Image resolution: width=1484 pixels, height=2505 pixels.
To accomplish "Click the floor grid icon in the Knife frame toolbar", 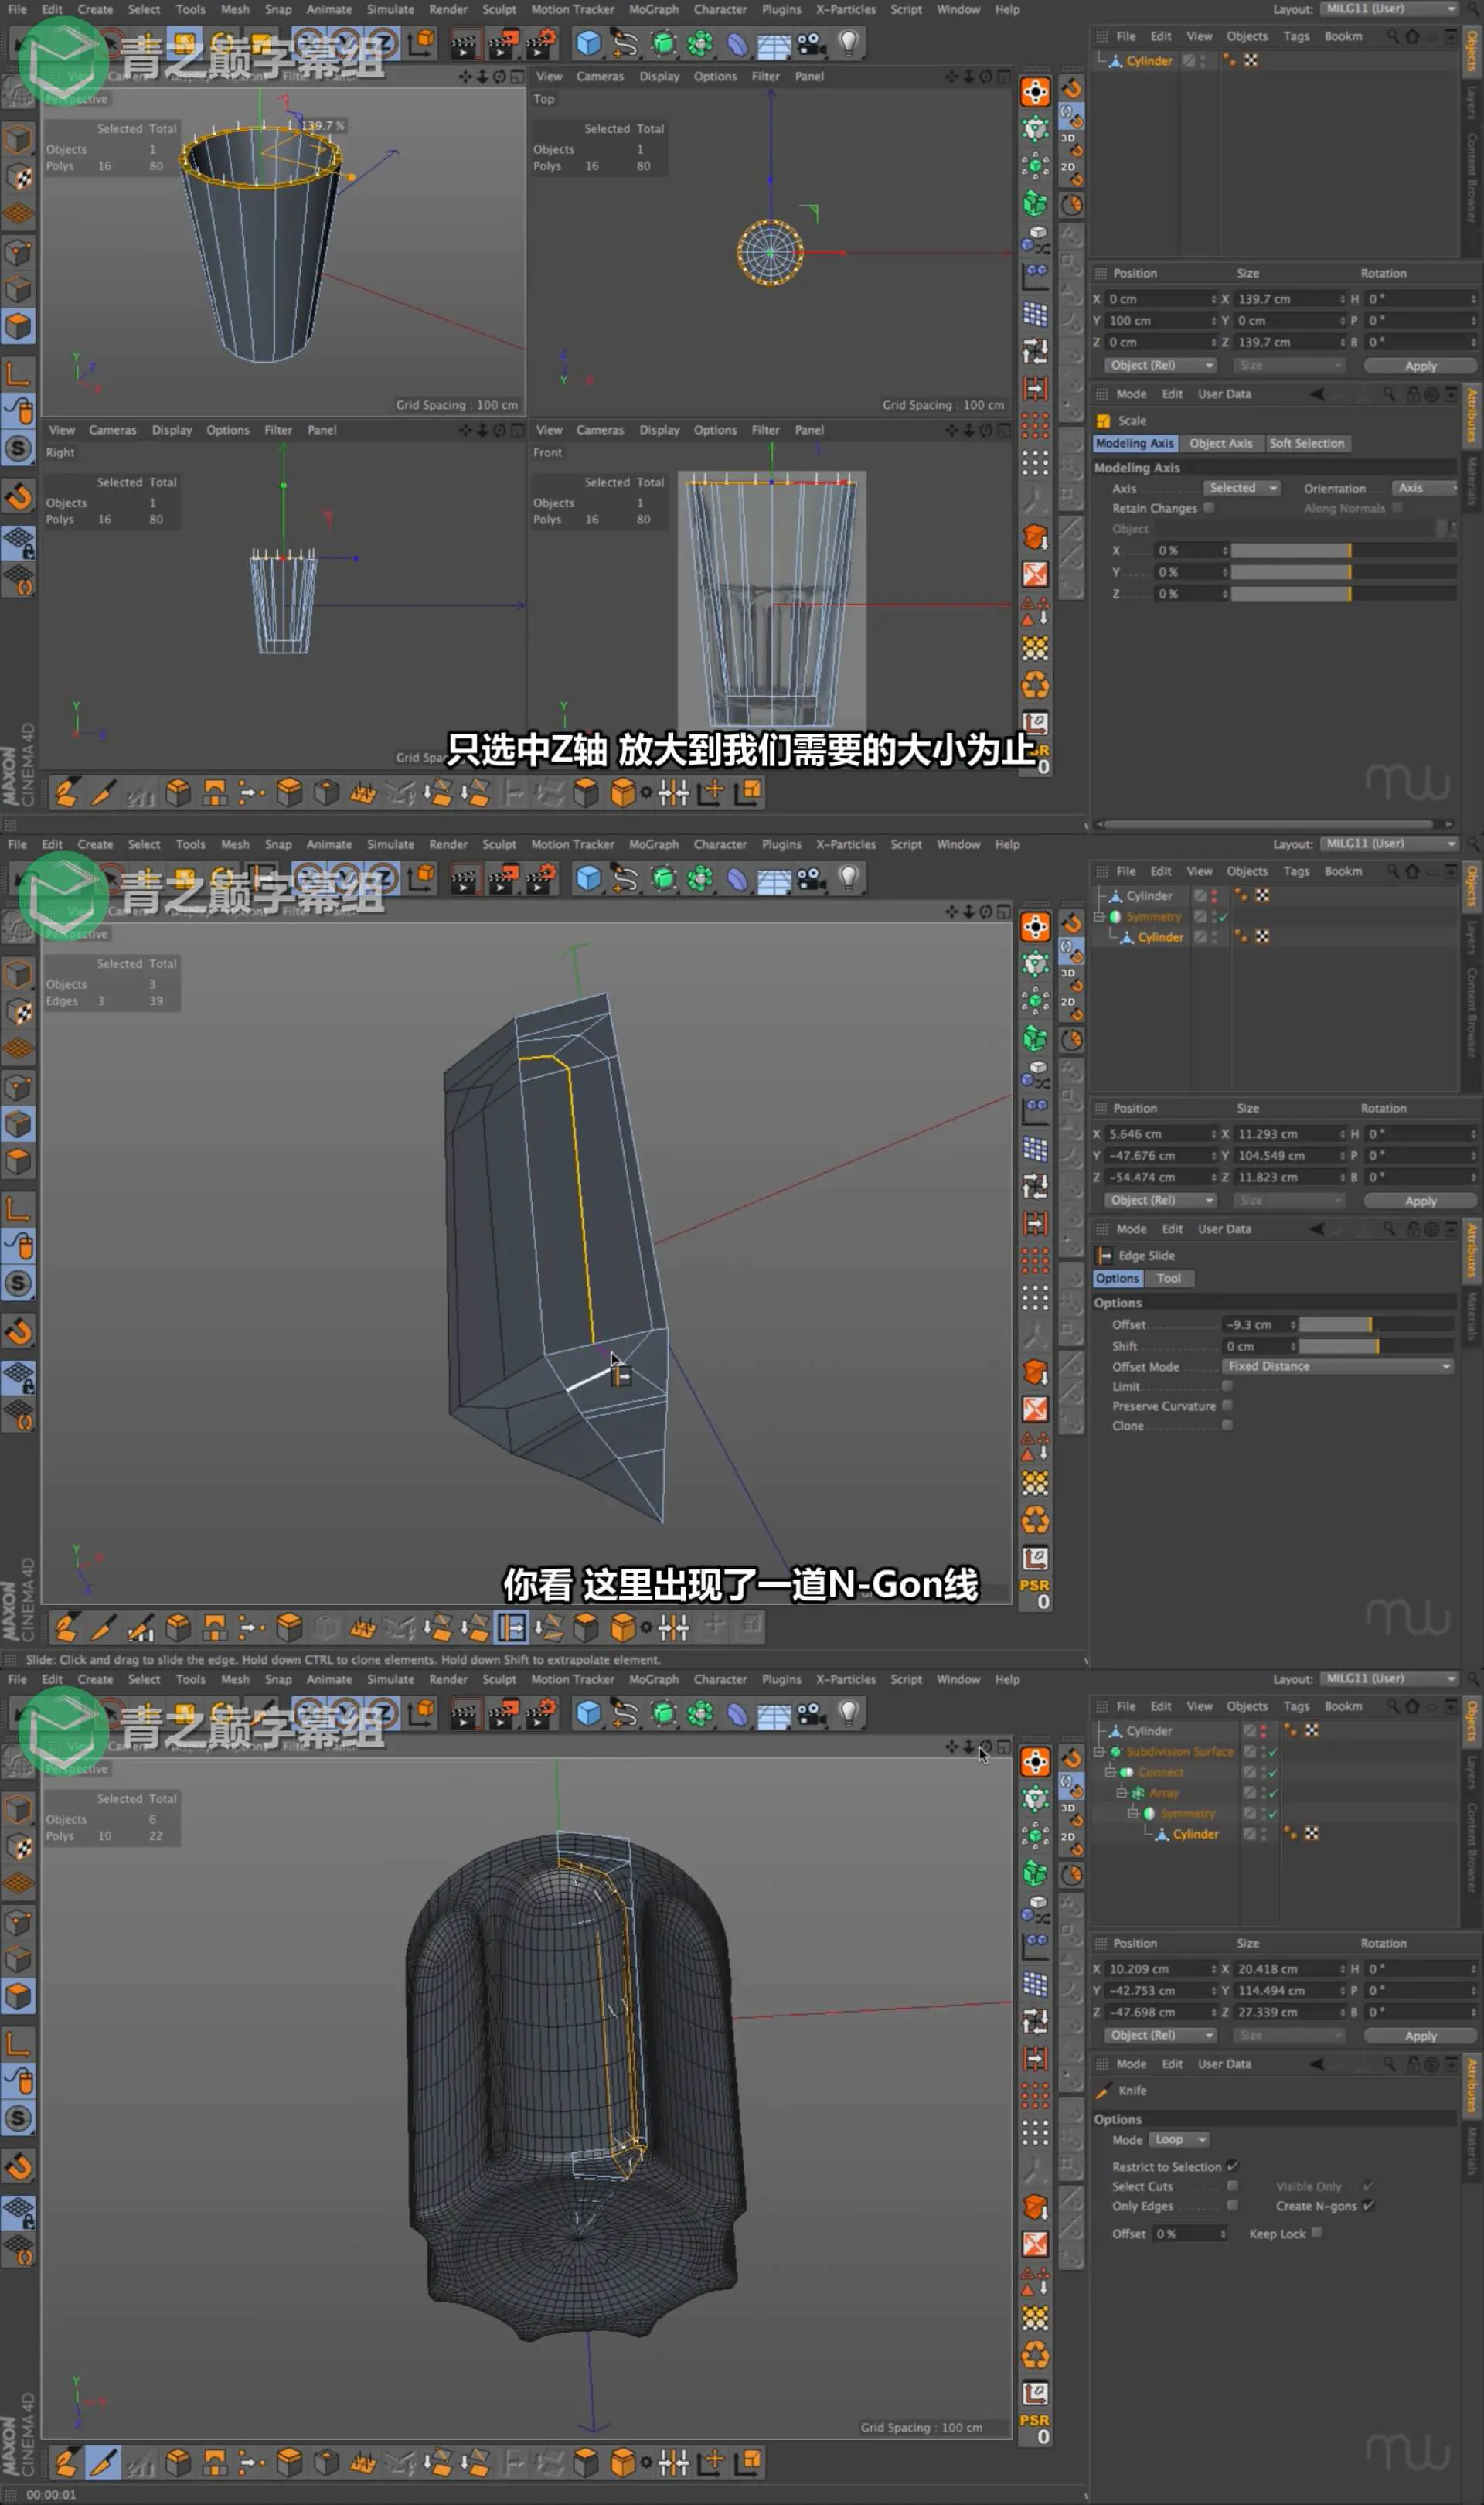I will (773, 1713).
